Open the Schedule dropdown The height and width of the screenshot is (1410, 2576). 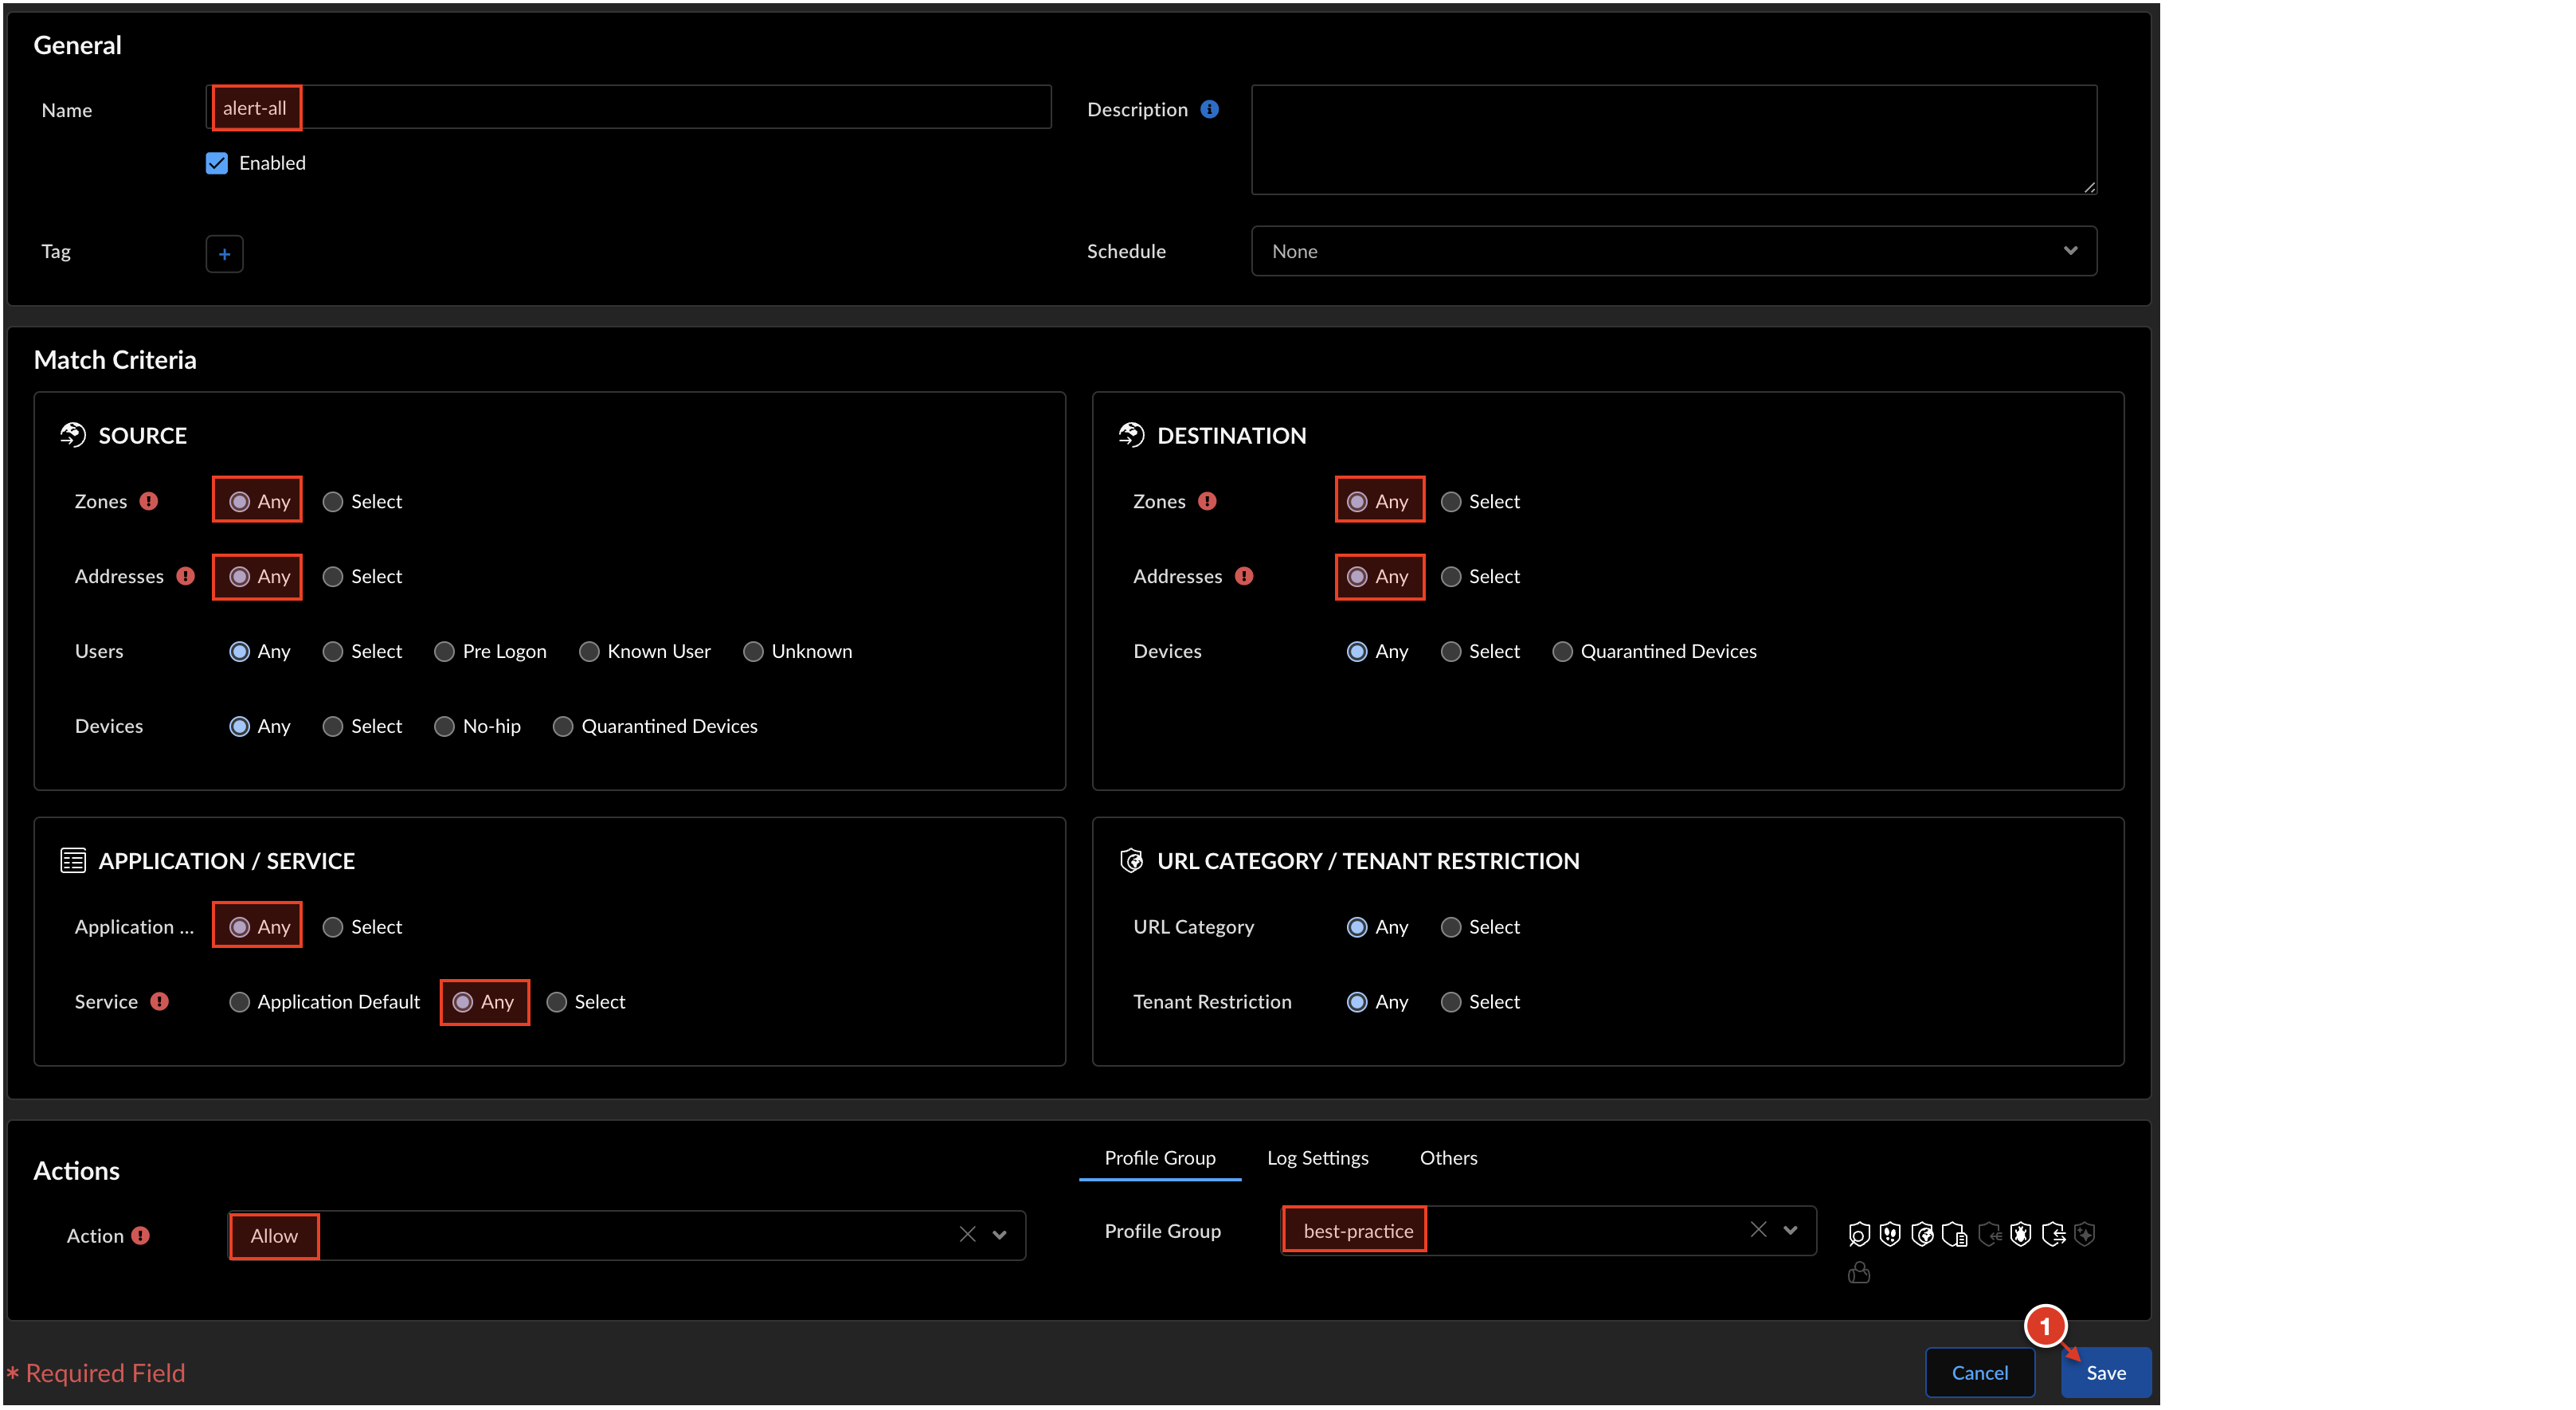pos(1673,251)
